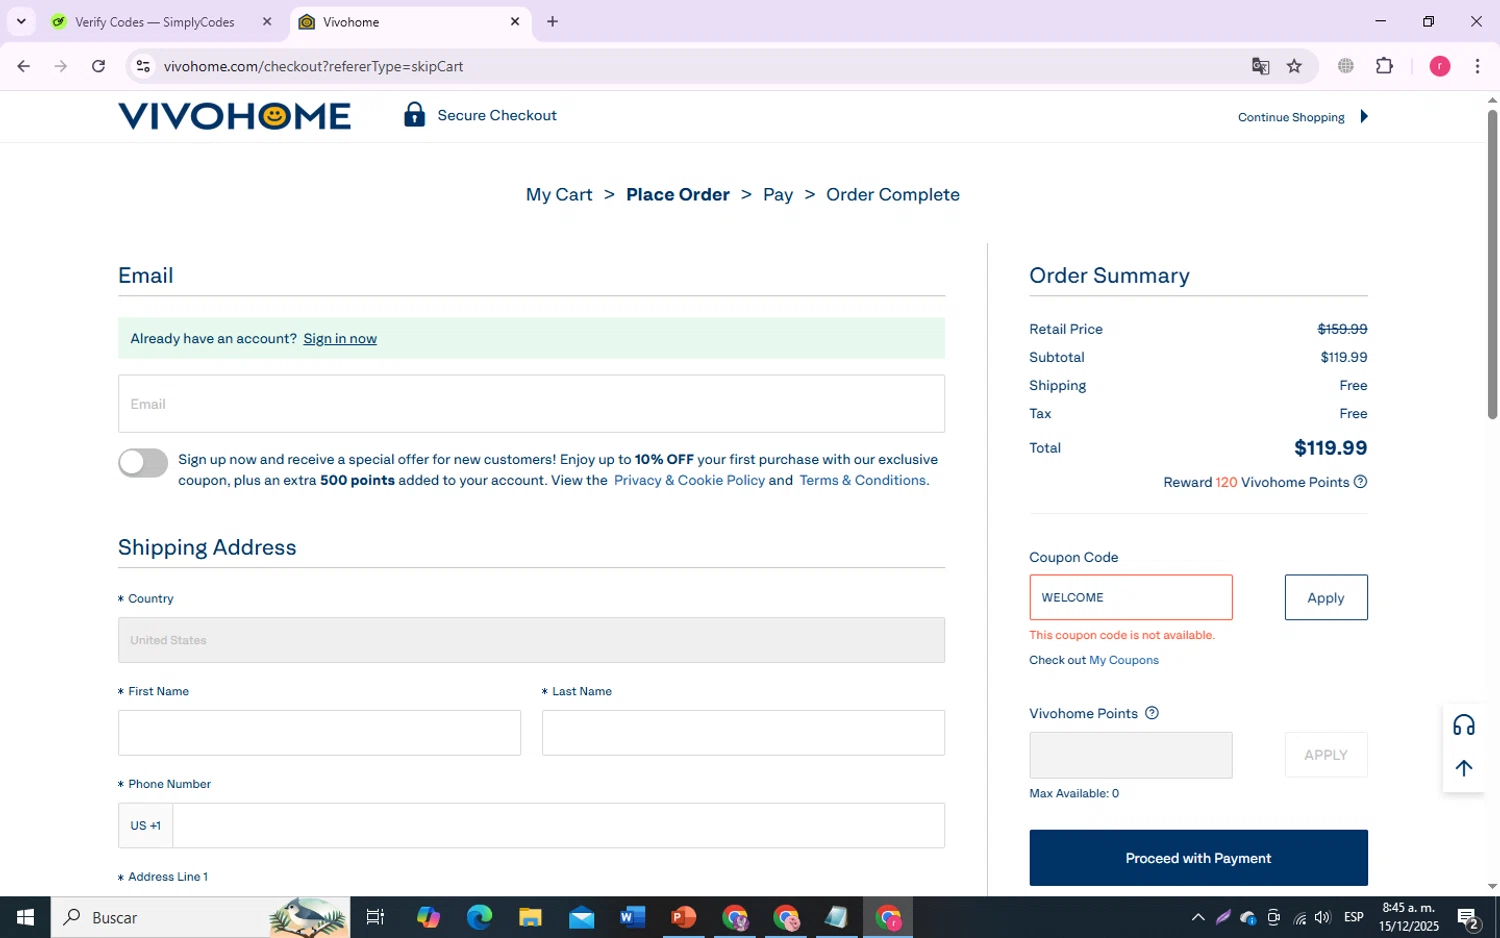The height and width of the screenshot is (938, 1500).
Task: Open Task View in taskbar
Action: click(376, 917)
